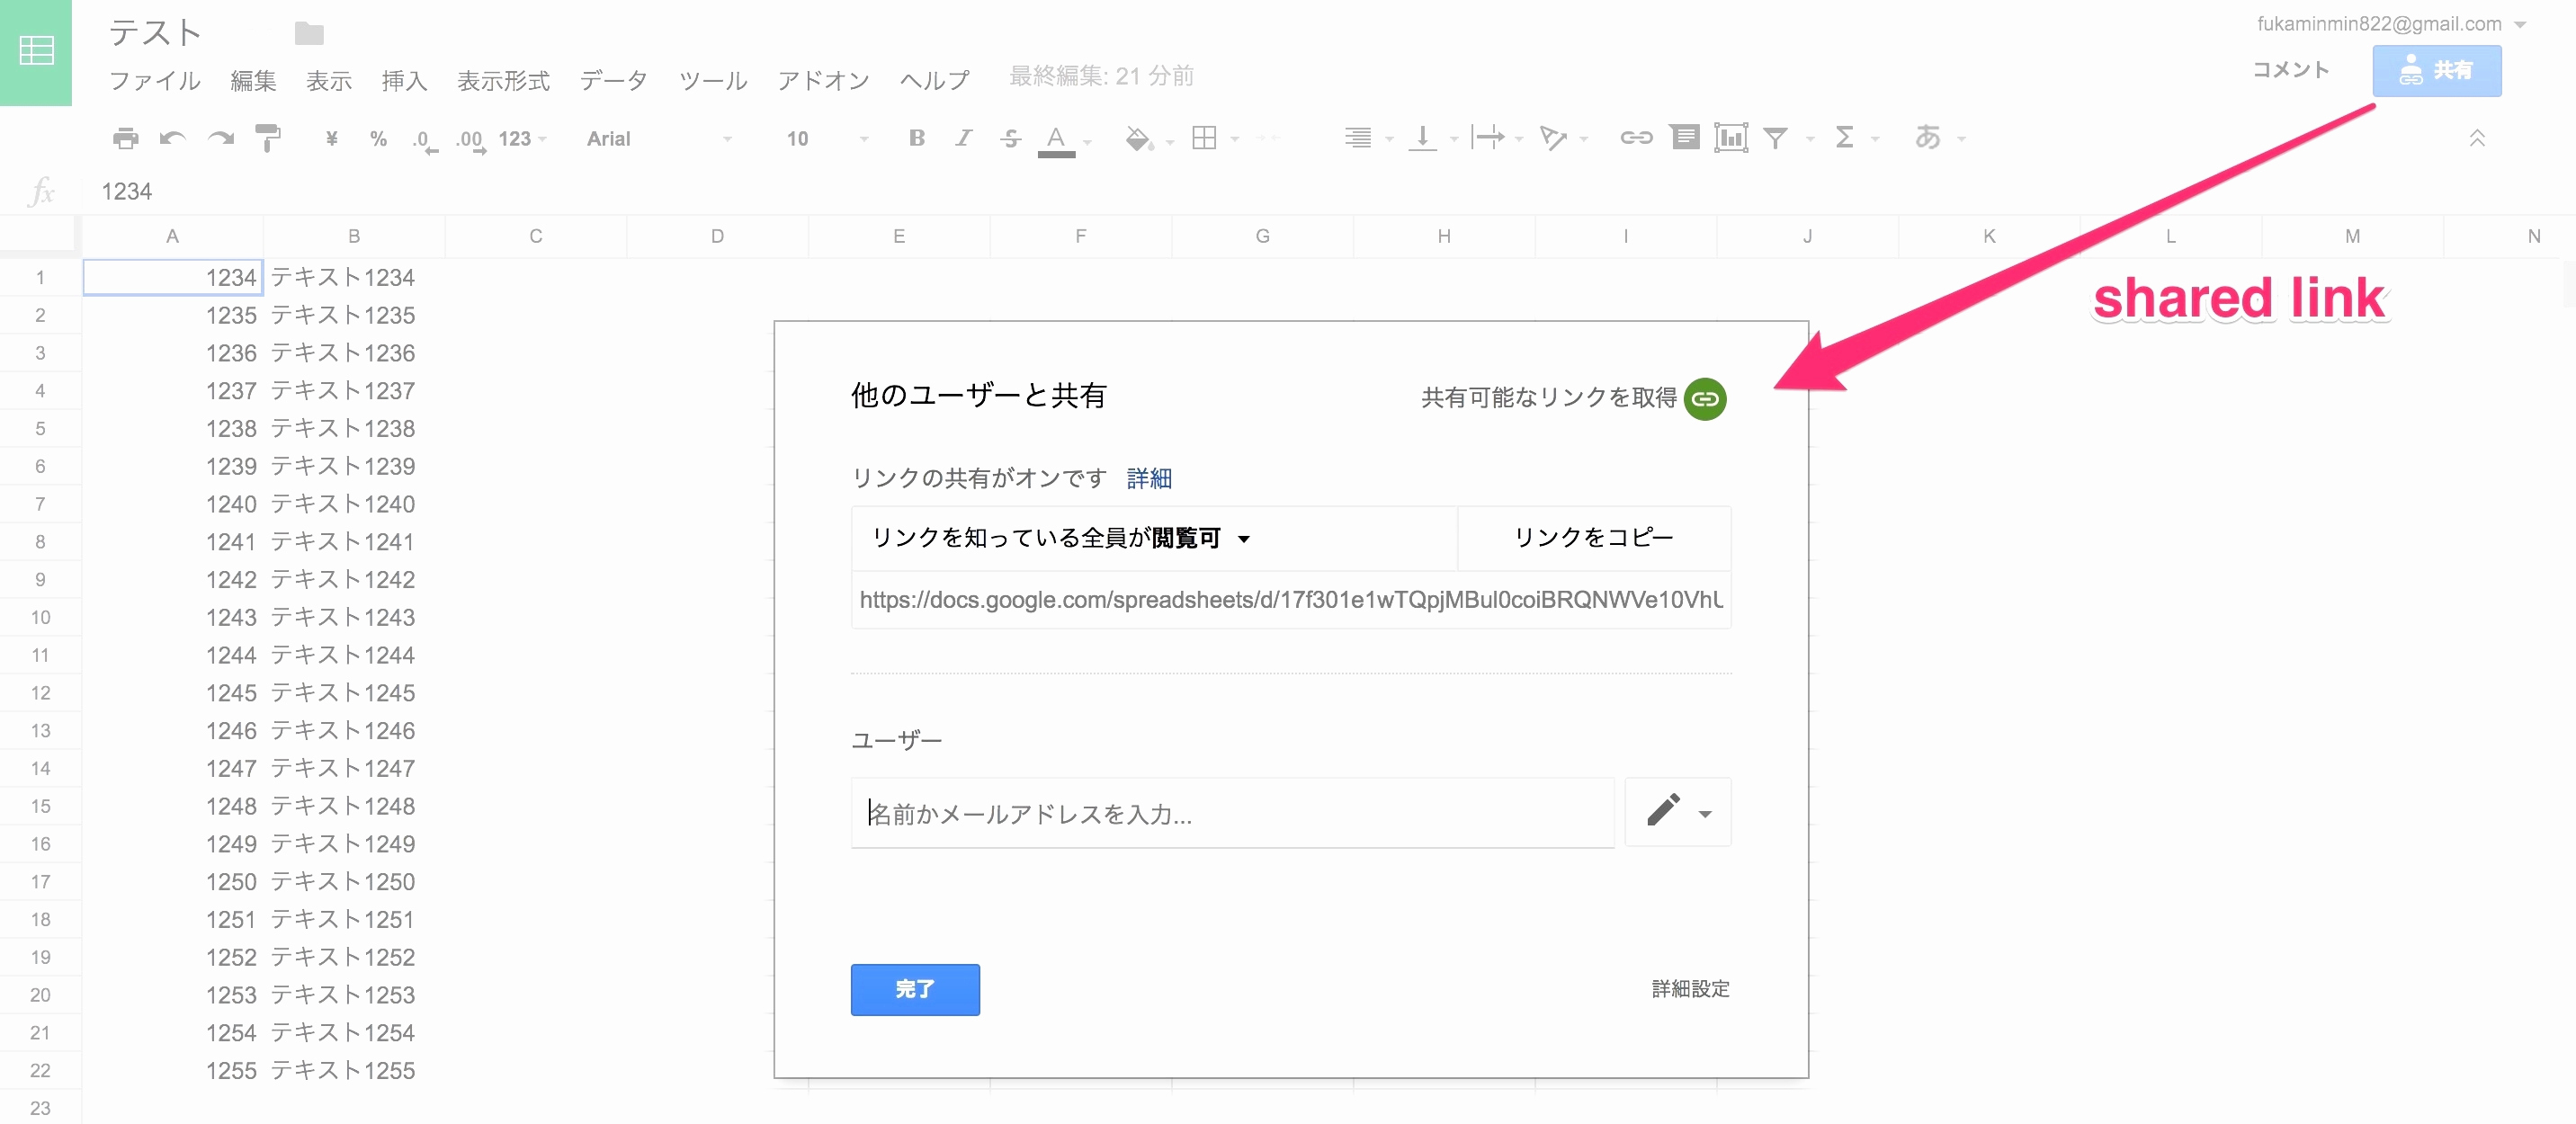Click the リンクをコピー button
Screen dimensions: 2576x1124
pyautogui.click(x=1593, y=538)
